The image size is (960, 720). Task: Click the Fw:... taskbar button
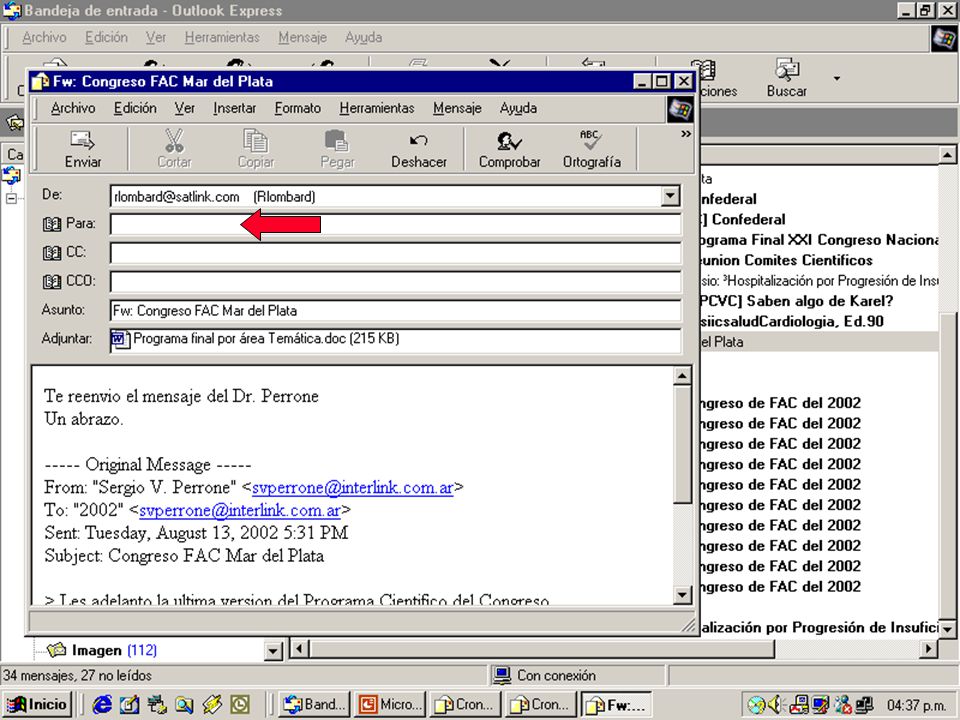616,705
